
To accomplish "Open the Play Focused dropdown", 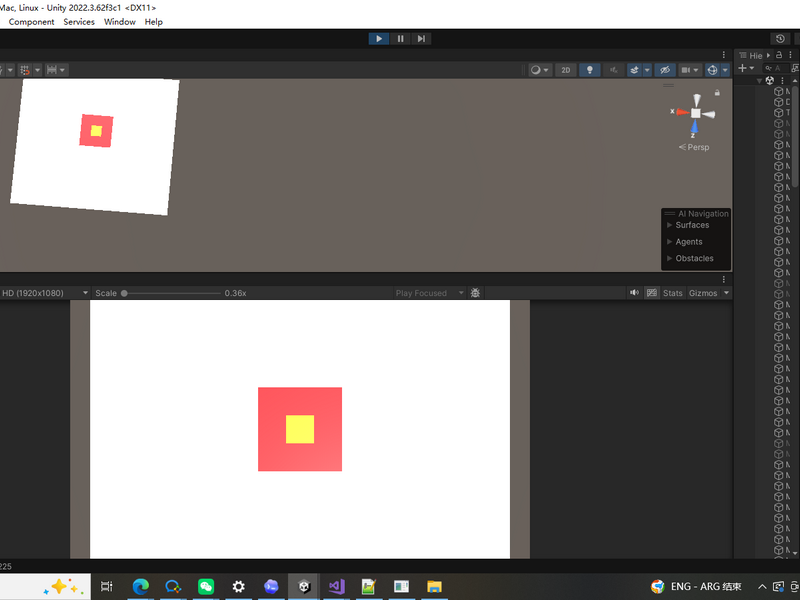I will 429,293.
